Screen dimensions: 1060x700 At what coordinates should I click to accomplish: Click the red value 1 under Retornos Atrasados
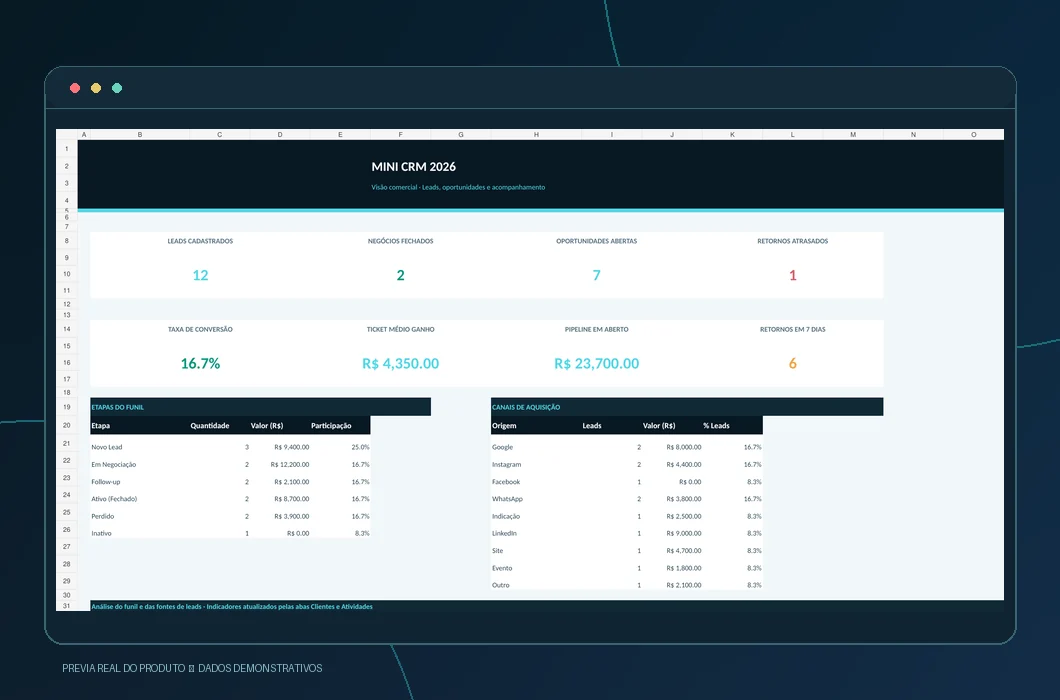point(793,275)
